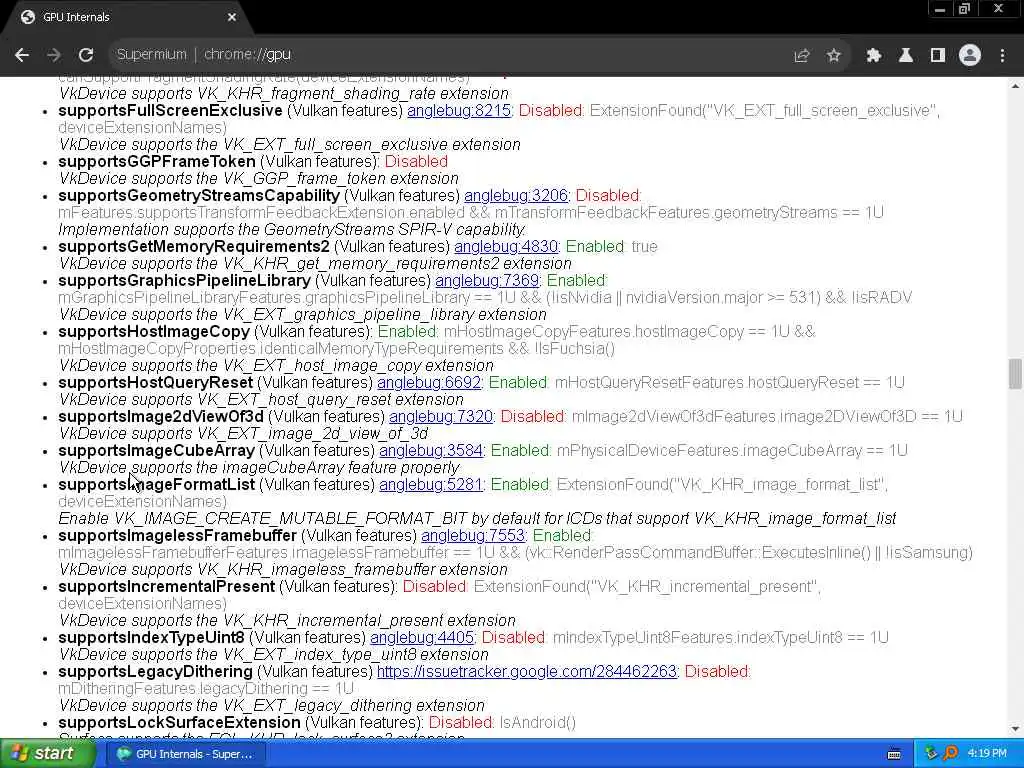
Task: Open the profile avatar menu
Action: (970, 56)
